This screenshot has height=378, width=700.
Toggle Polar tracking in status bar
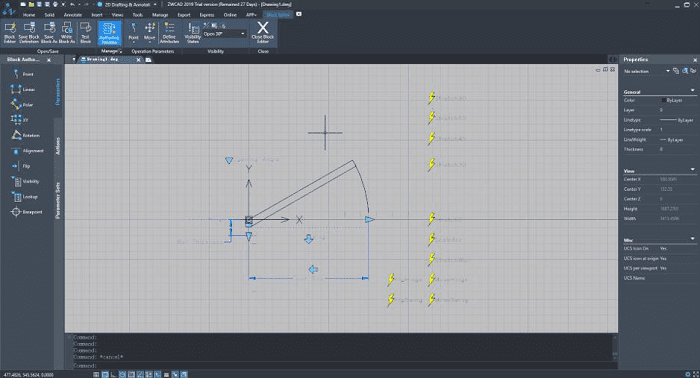pyautogui.click(x=122, y=374)
